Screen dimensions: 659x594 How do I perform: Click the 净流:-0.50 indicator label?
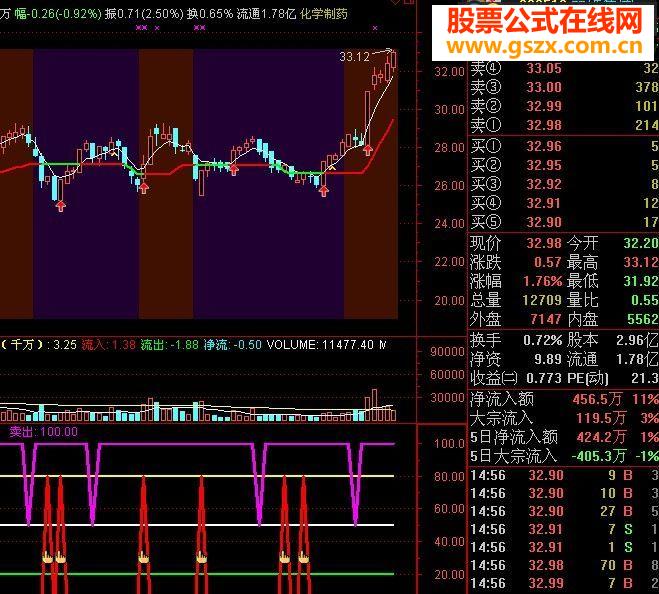pos(232,345)
